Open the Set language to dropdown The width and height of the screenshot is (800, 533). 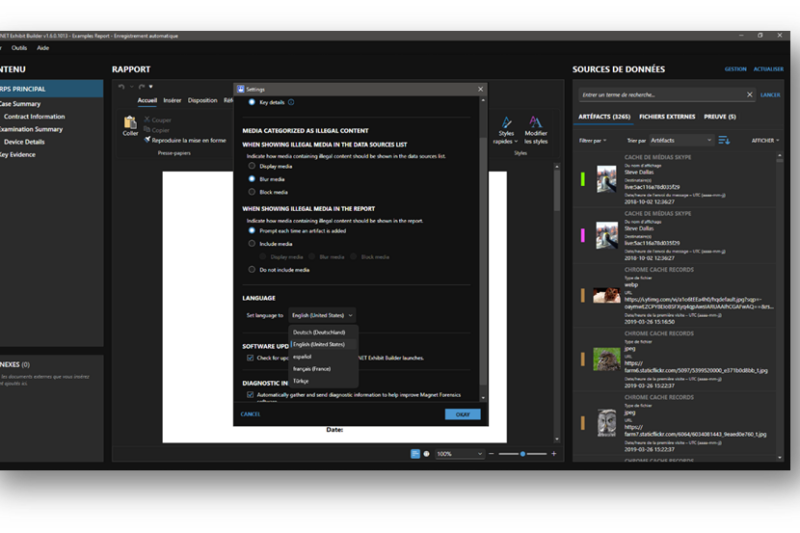click(322, 315)
